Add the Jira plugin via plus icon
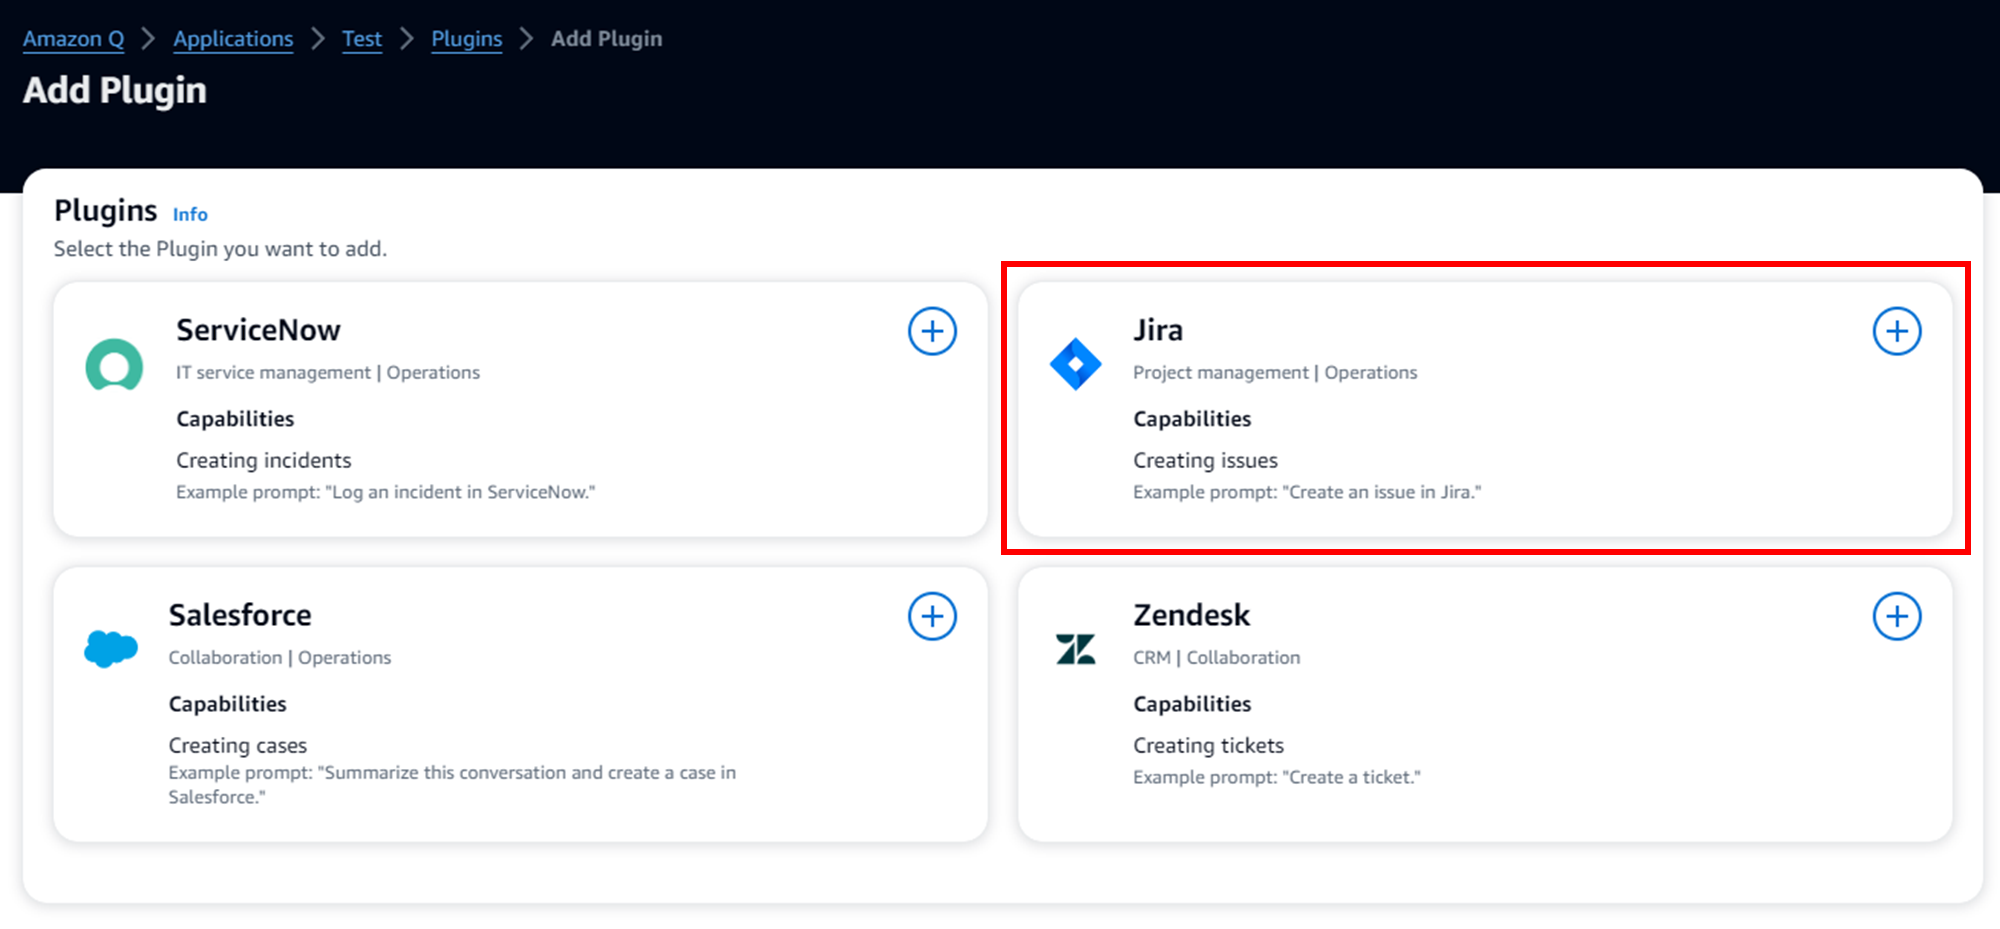 coord(1897,331)
